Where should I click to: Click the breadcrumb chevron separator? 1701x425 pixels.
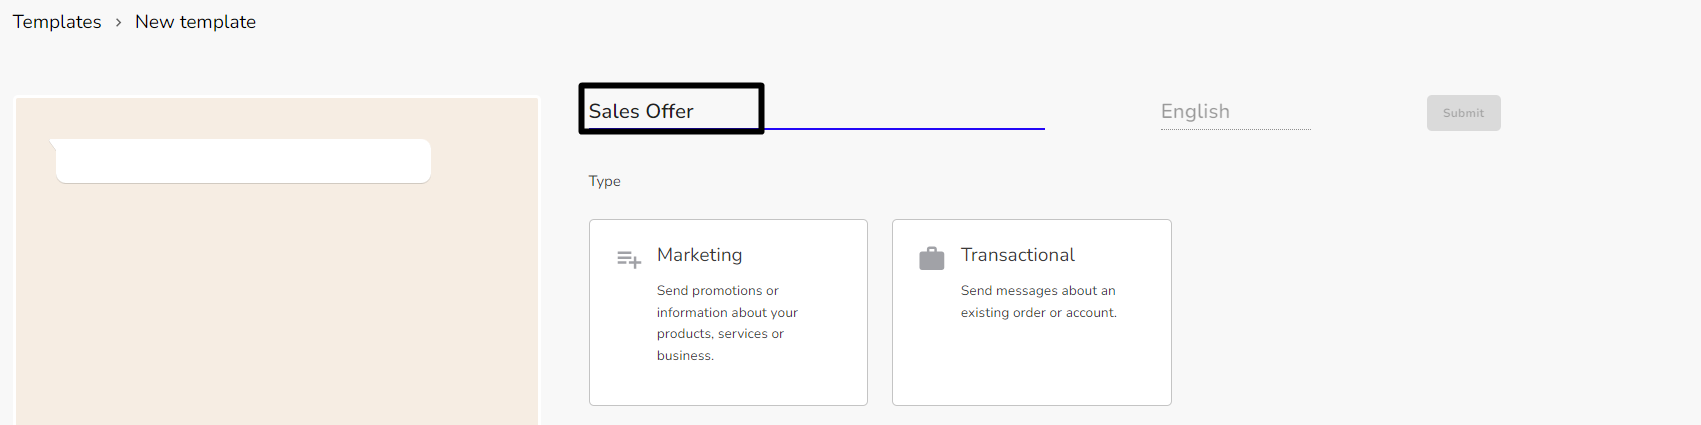118,22
